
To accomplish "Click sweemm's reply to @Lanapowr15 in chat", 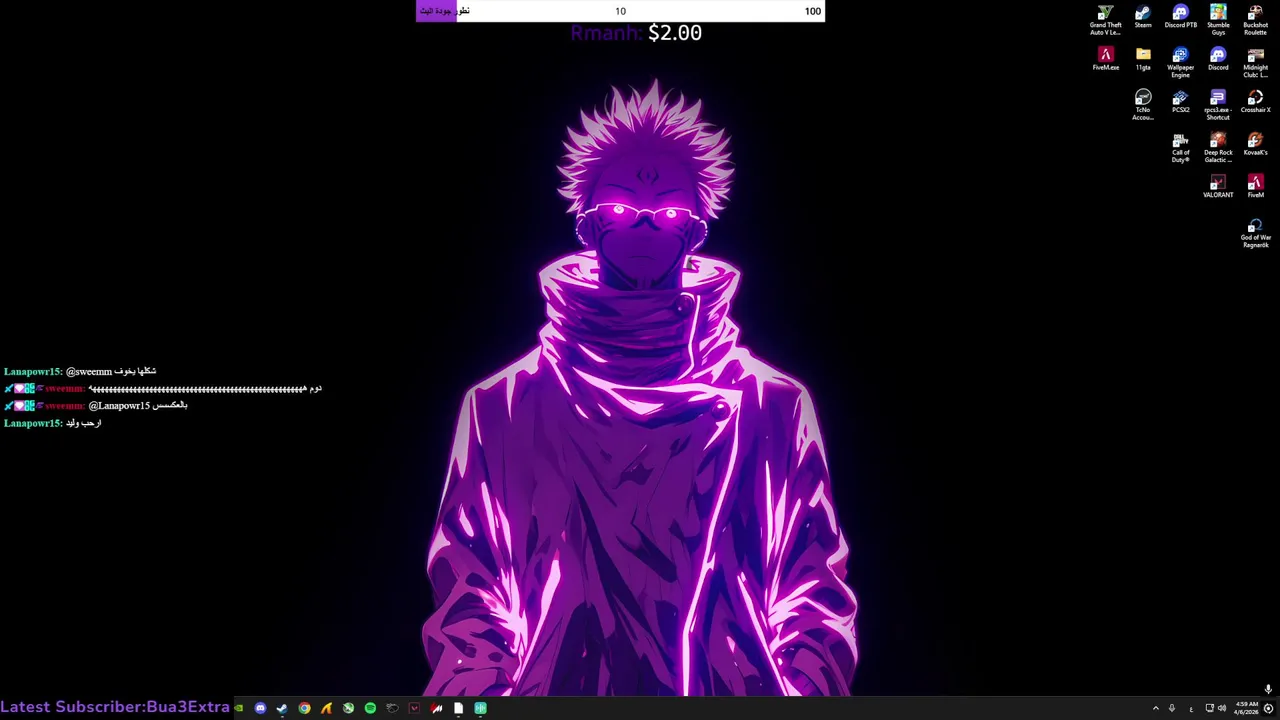I will pos(96,405).
